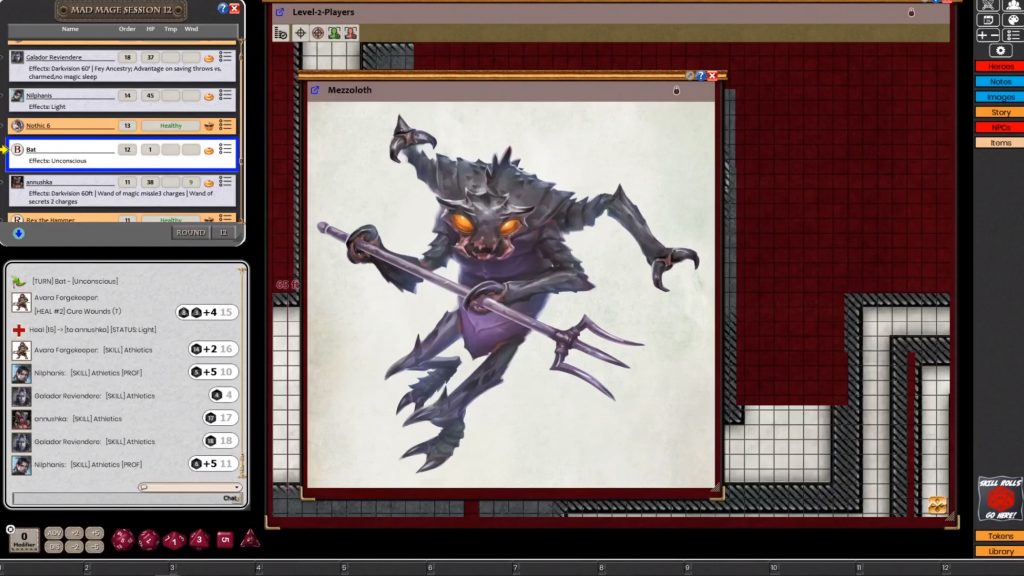The height and width of the screenshot is (576, 1024).
Task: Open help for the Mezzoloth window
Action: point(701,76)
